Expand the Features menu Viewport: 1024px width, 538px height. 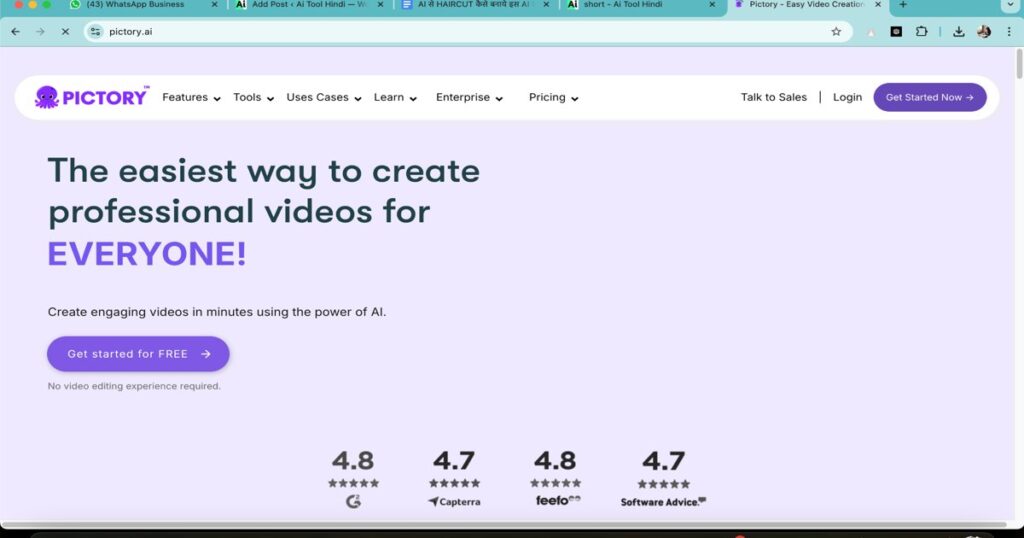tap(191, 97)
